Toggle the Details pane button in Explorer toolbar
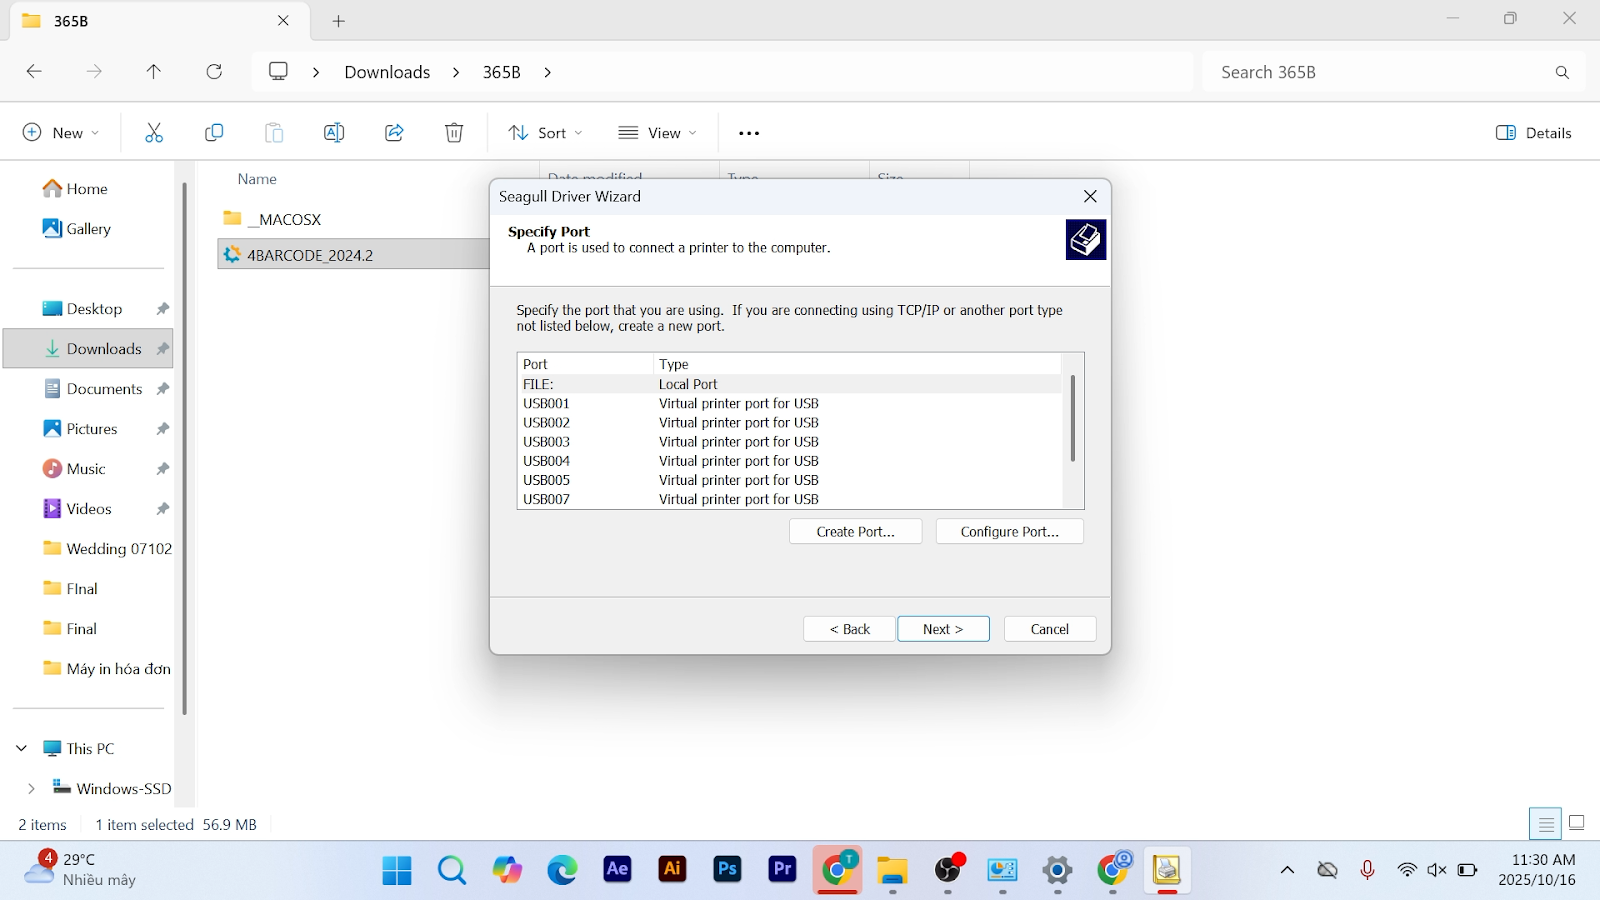Image resolution: width=1600 pixels, height=900 pixels. pyautogui.click(x=1534, y=133)
